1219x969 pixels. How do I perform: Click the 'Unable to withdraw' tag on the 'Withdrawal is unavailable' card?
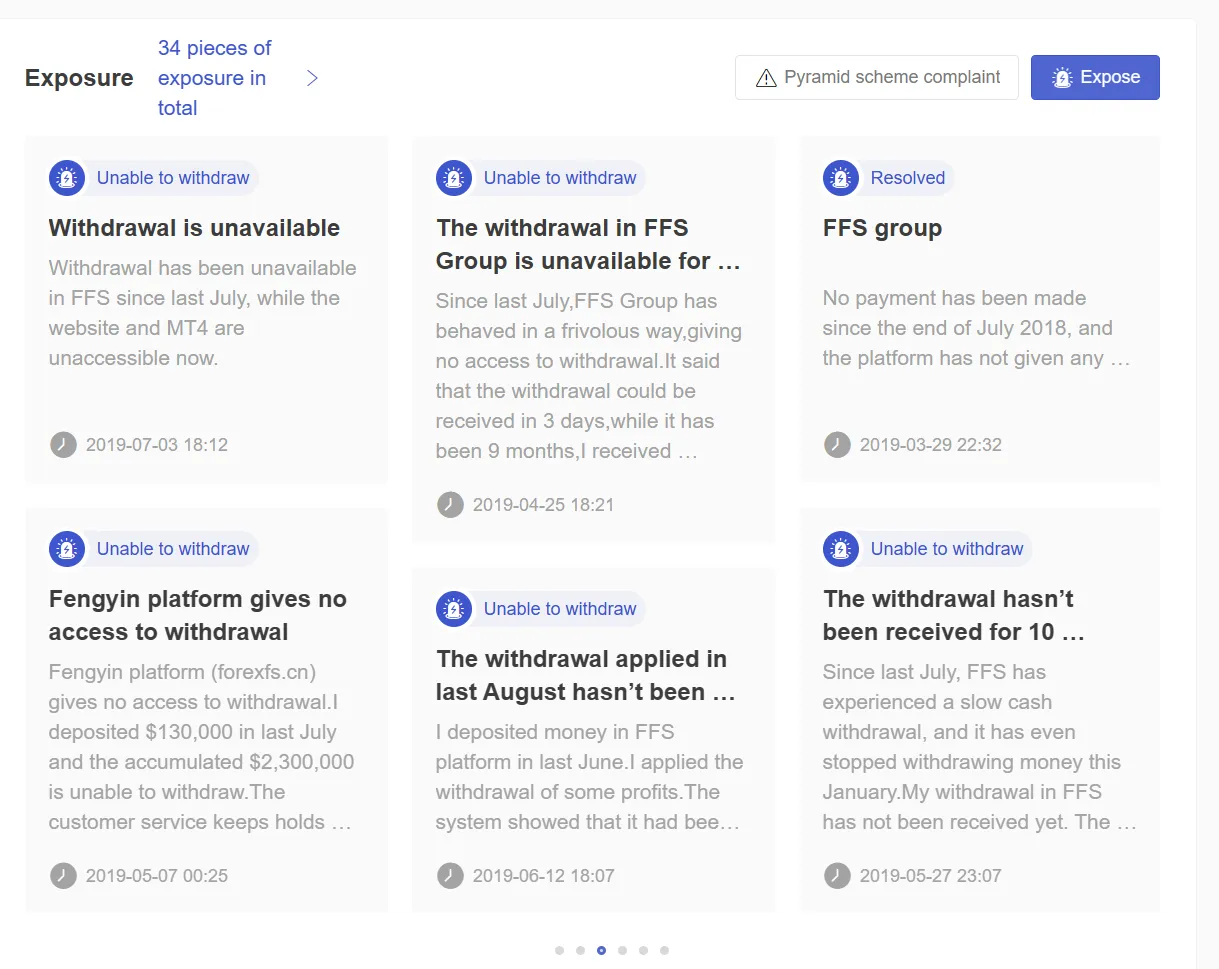[x=173, y=178]
